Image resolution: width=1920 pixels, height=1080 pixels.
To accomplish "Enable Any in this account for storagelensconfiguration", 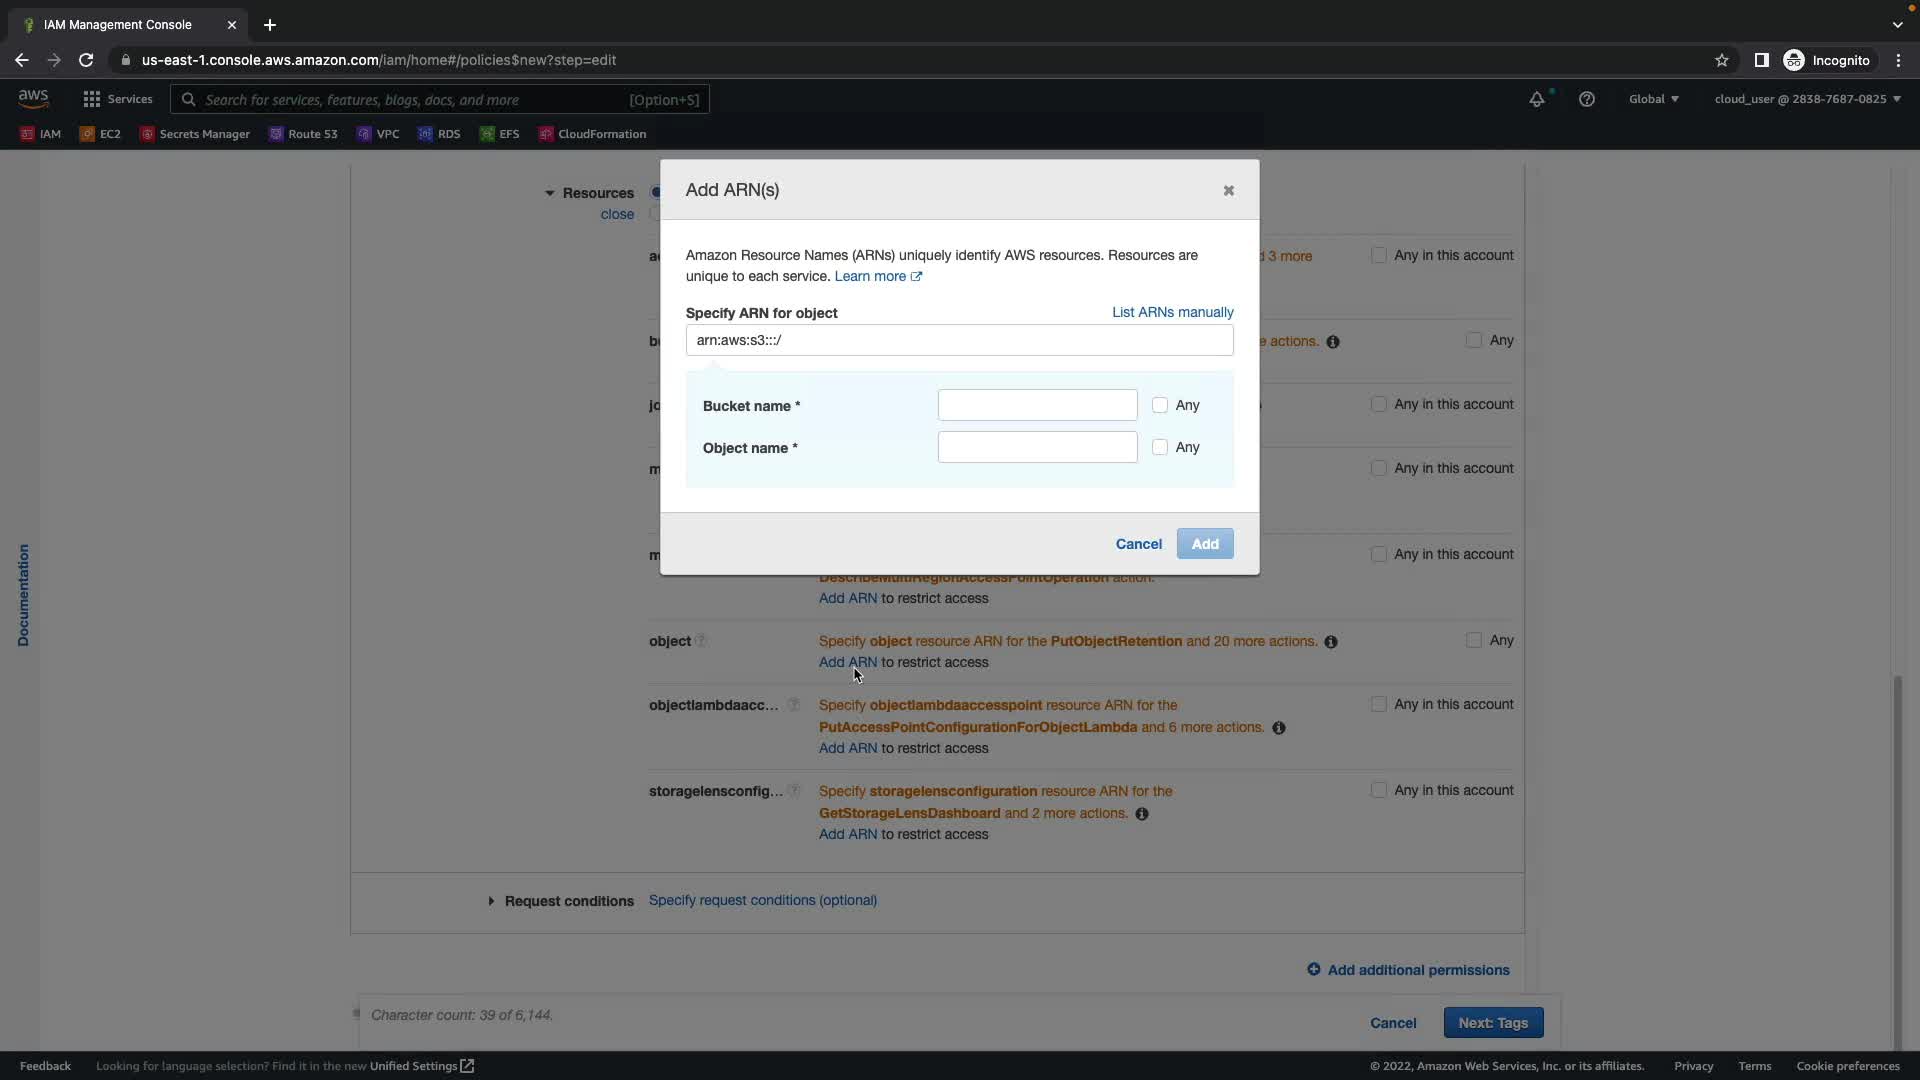I will pyautogui.click(x=1379, y=790).
